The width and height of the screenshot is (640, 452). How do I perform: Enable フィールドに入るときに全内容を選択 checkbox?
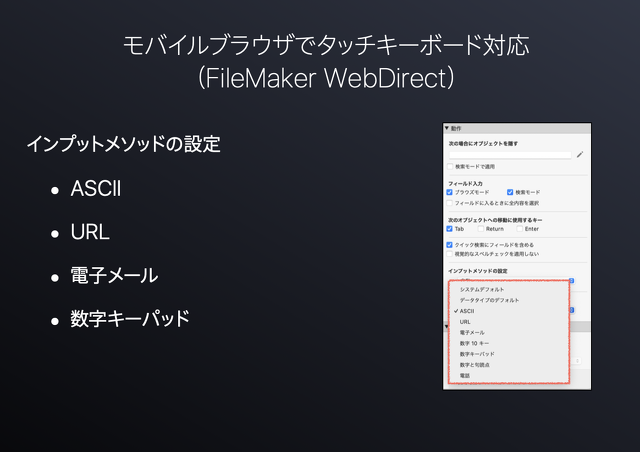450,203
